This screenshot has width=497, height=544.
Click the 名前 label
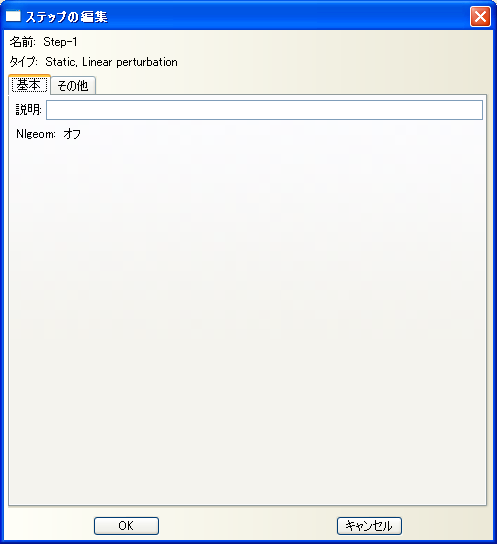(x=22, y=42)
